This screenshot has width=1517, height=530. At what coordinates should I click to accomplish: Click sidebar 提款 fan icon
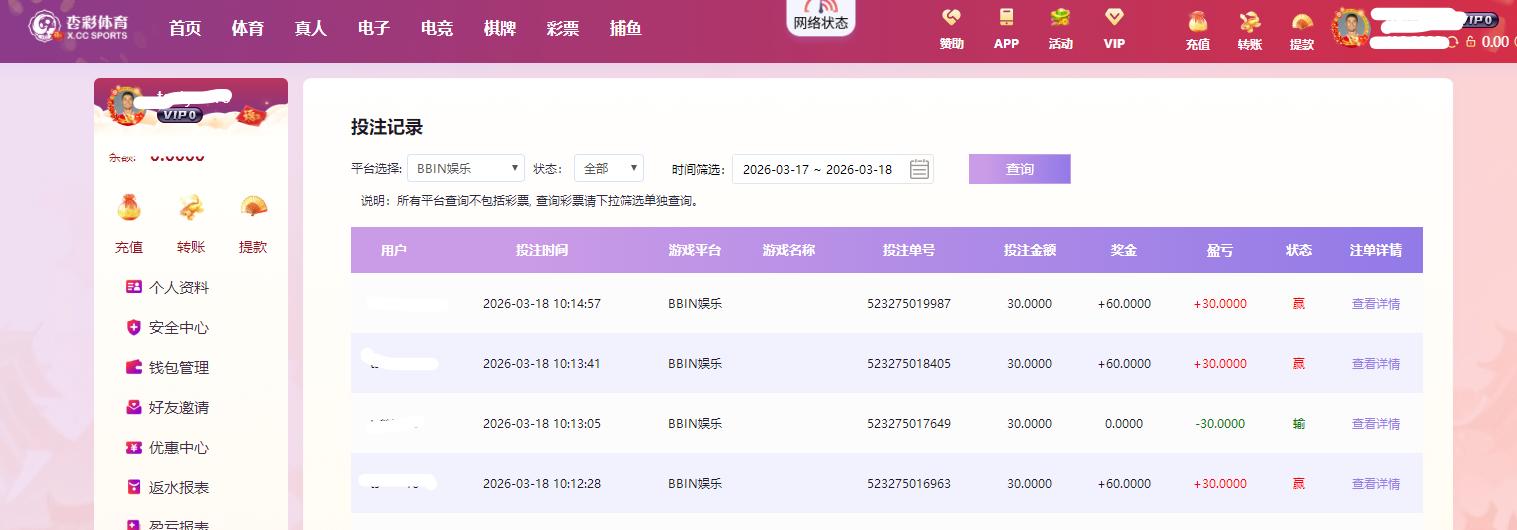[x=253, y=207]
